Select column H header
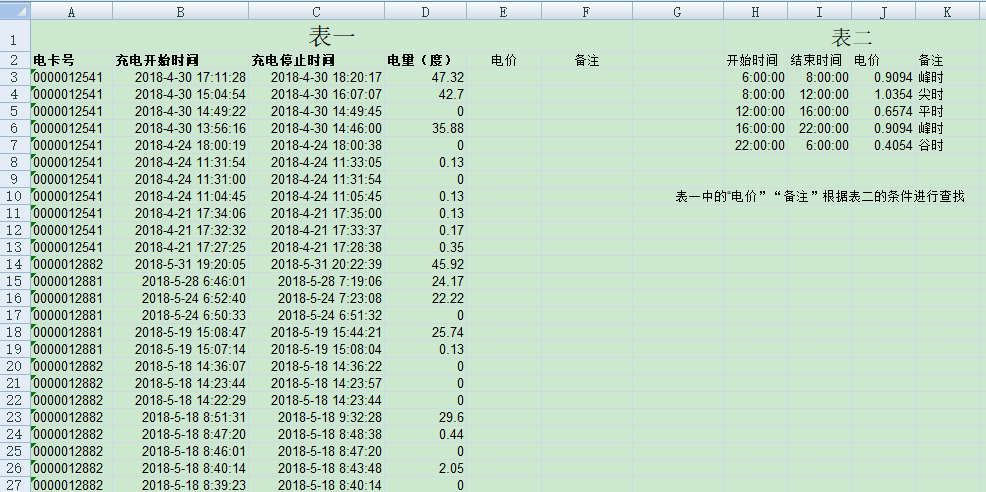The image size is (986, 492). point(755,11)
